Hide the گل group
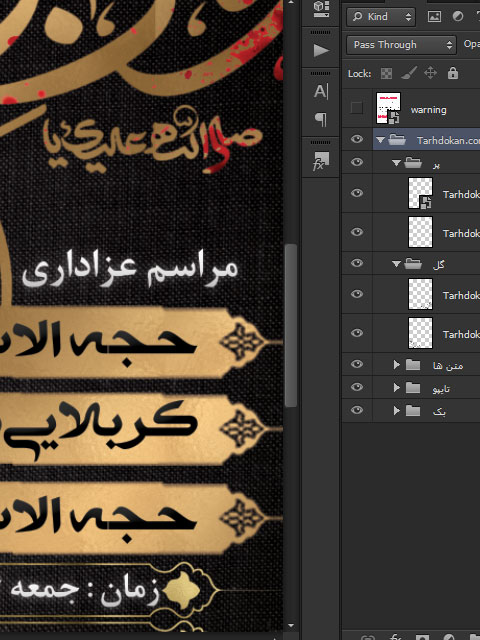The image size is (480, 640). click(x=356, y=263)
